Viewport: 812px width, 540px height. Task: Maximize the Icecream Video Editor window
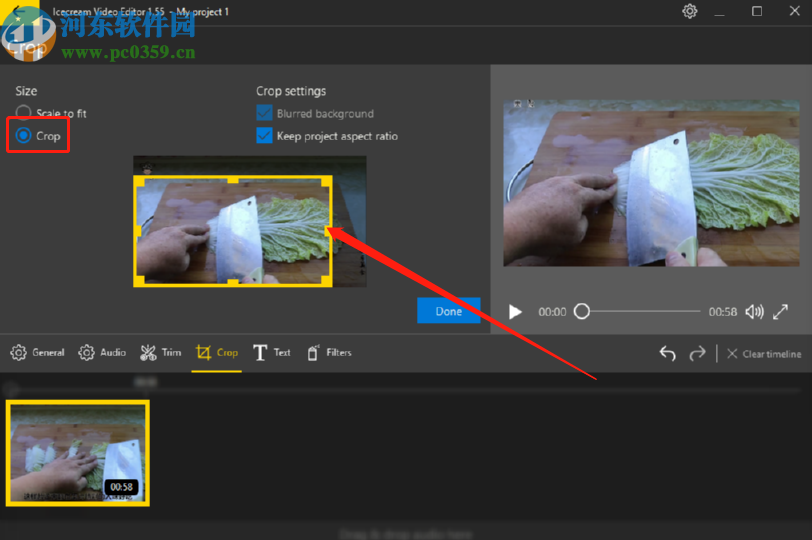pyautogui.click(x=757, y=11)
